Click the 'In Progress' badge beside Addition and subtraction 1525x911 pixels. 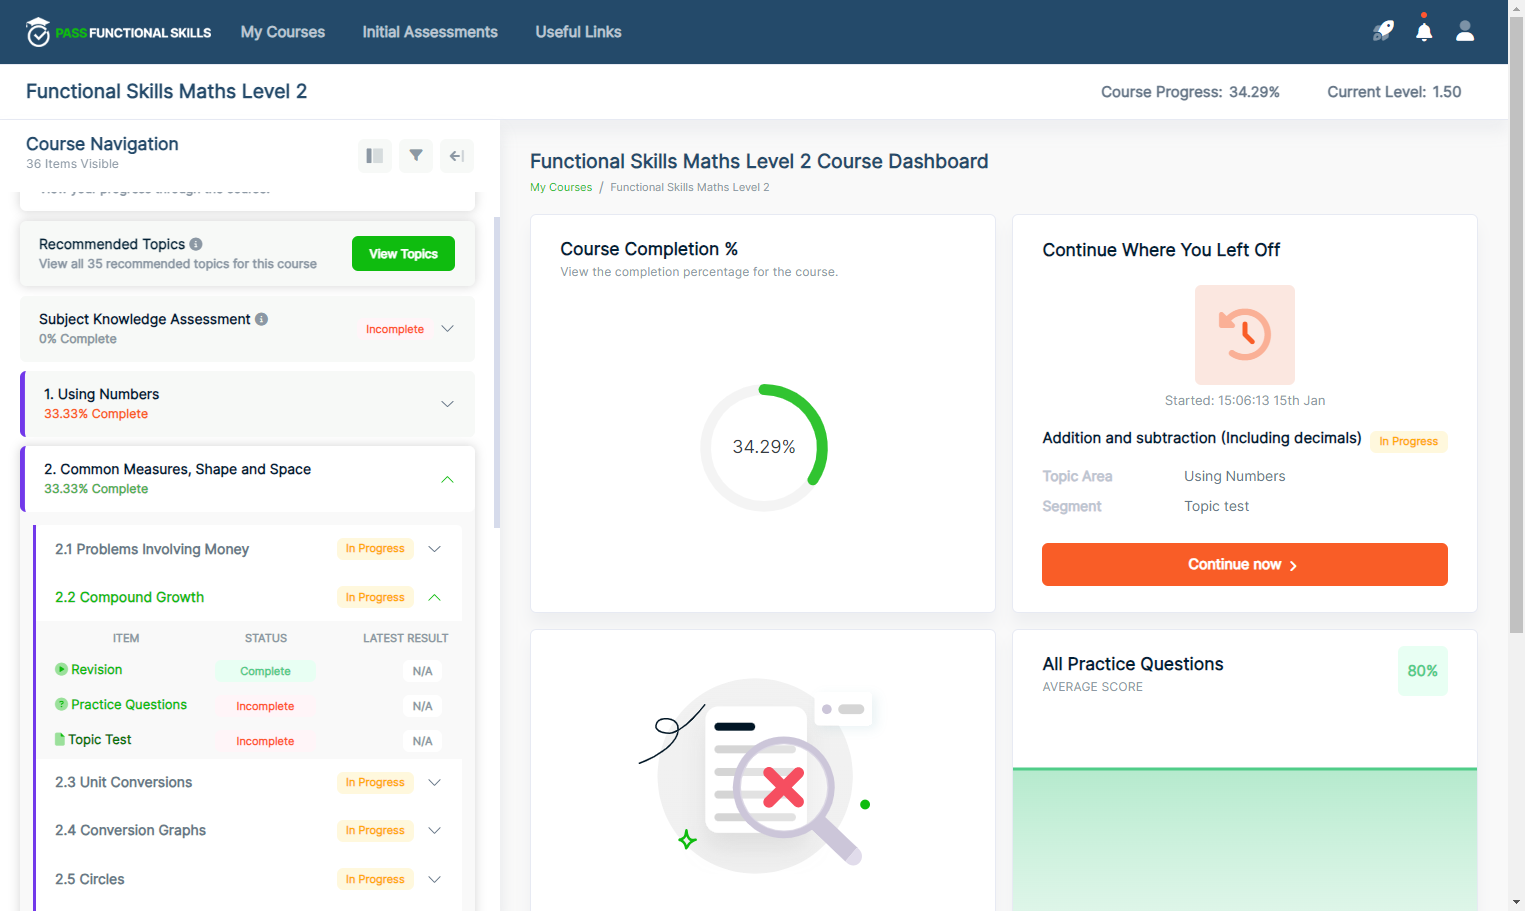1408,441
